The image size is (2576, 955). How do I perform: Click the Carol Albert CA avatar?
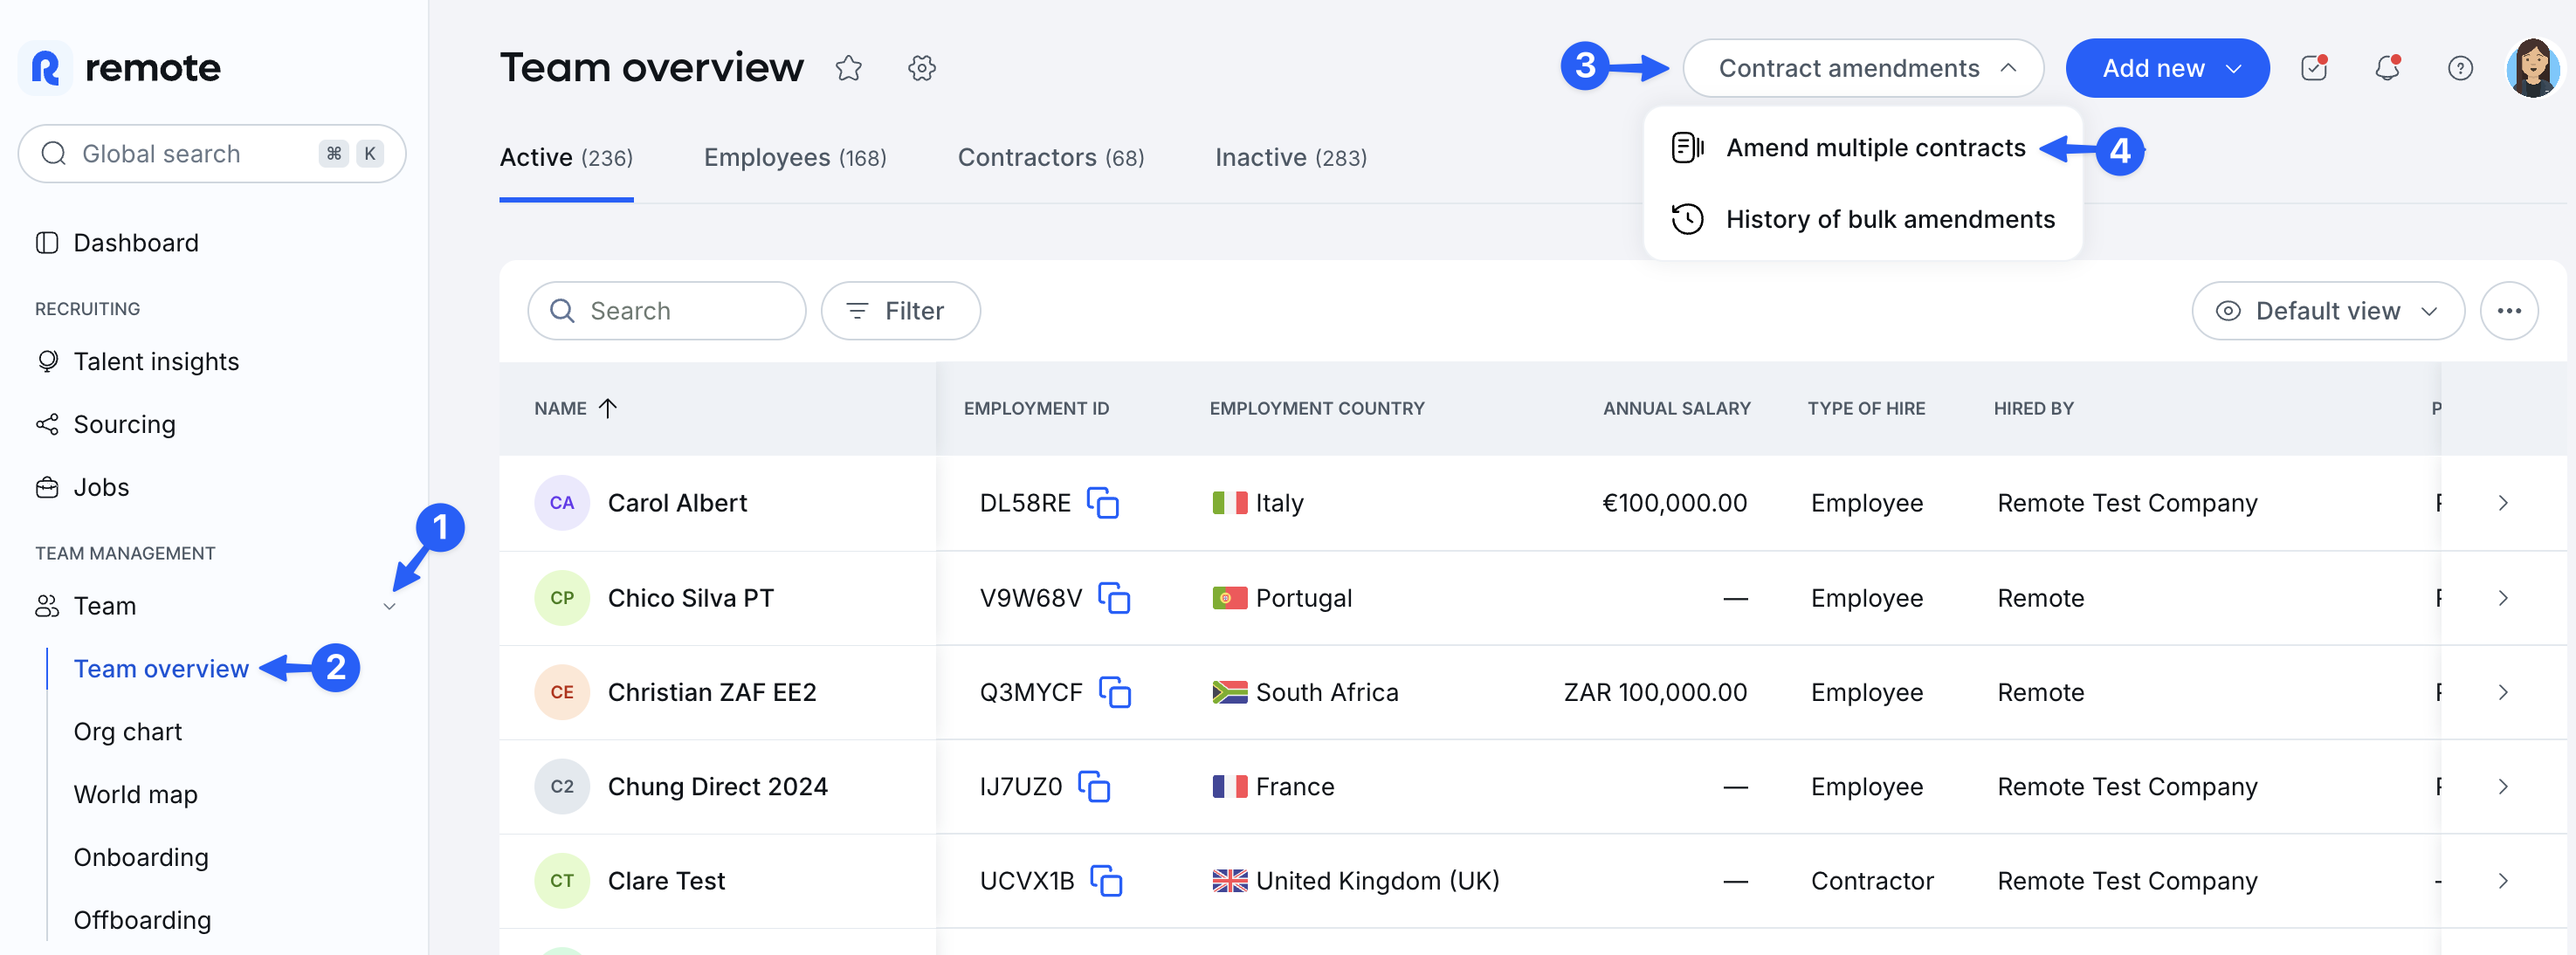click(562, 503)
